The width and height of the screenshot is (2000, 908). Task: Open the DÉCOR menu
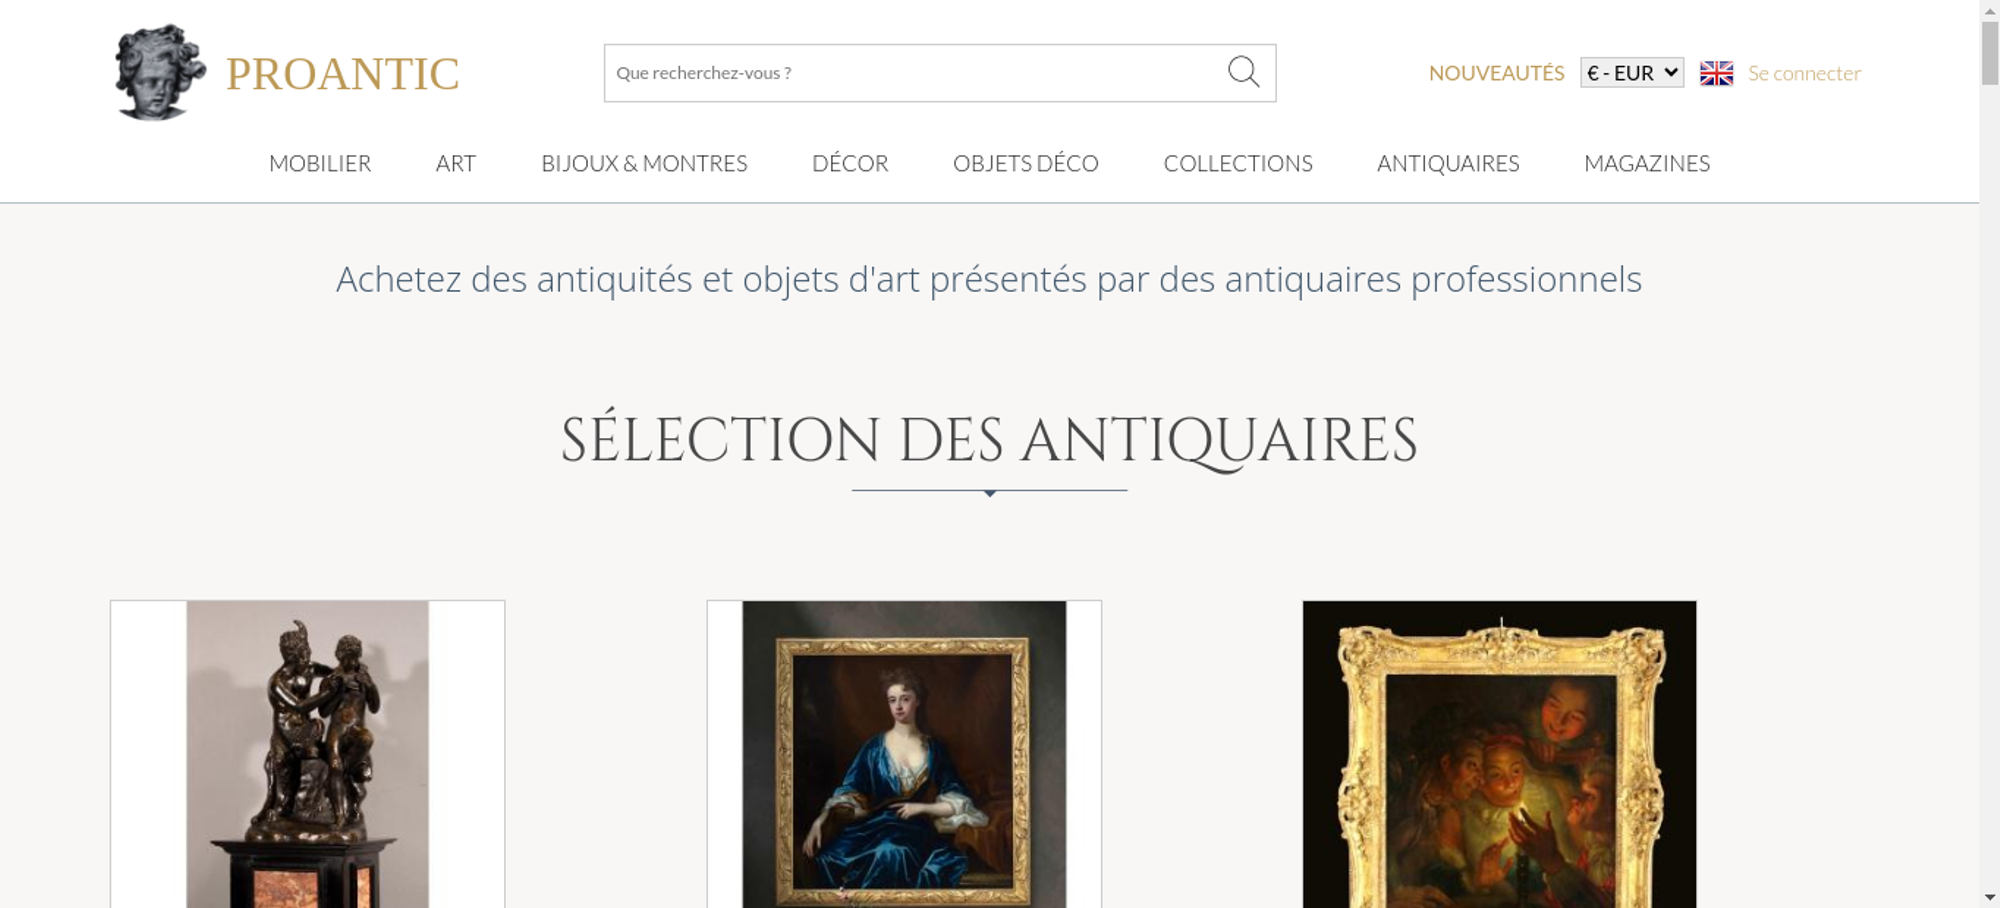[850, 163]
